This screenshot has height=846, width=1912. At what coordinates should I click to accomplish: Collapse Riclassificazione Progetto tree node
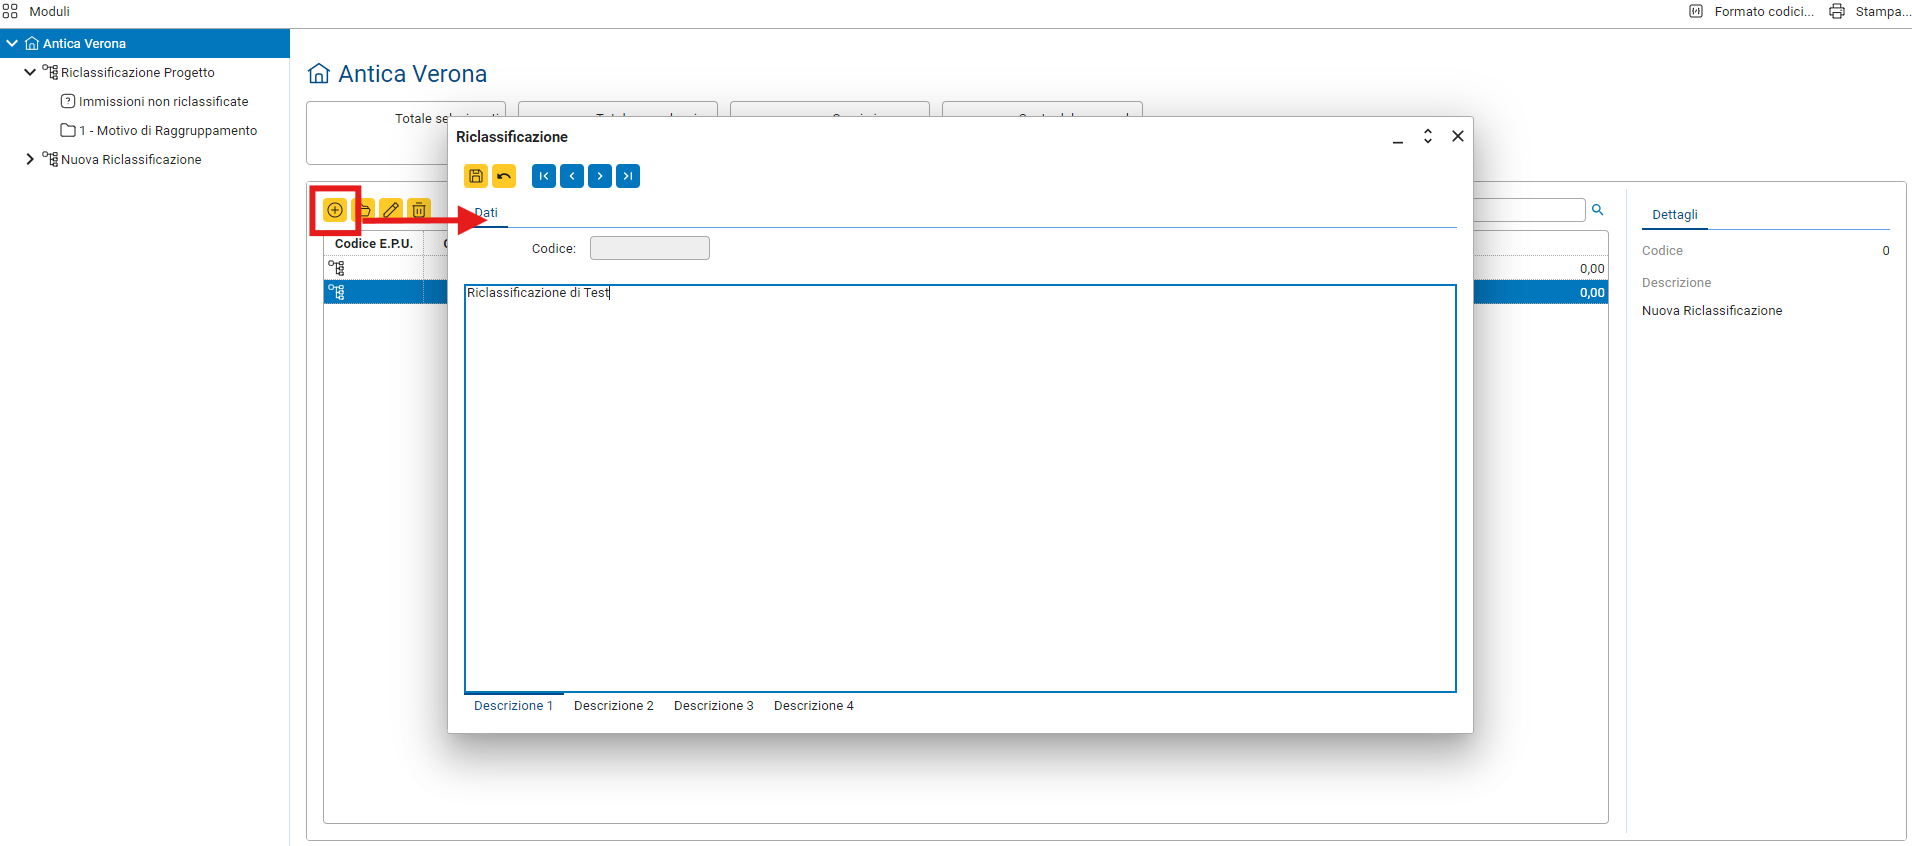coord(30,72)
